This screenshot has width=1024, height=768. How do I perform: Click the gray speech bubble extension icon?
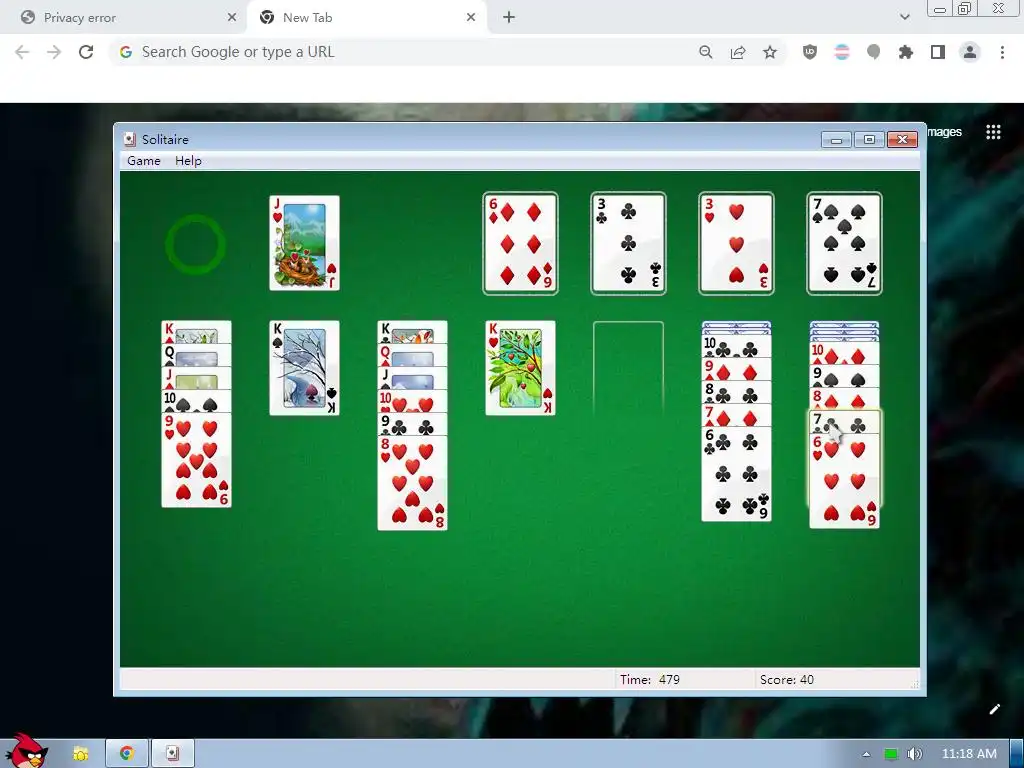[874, 52]
